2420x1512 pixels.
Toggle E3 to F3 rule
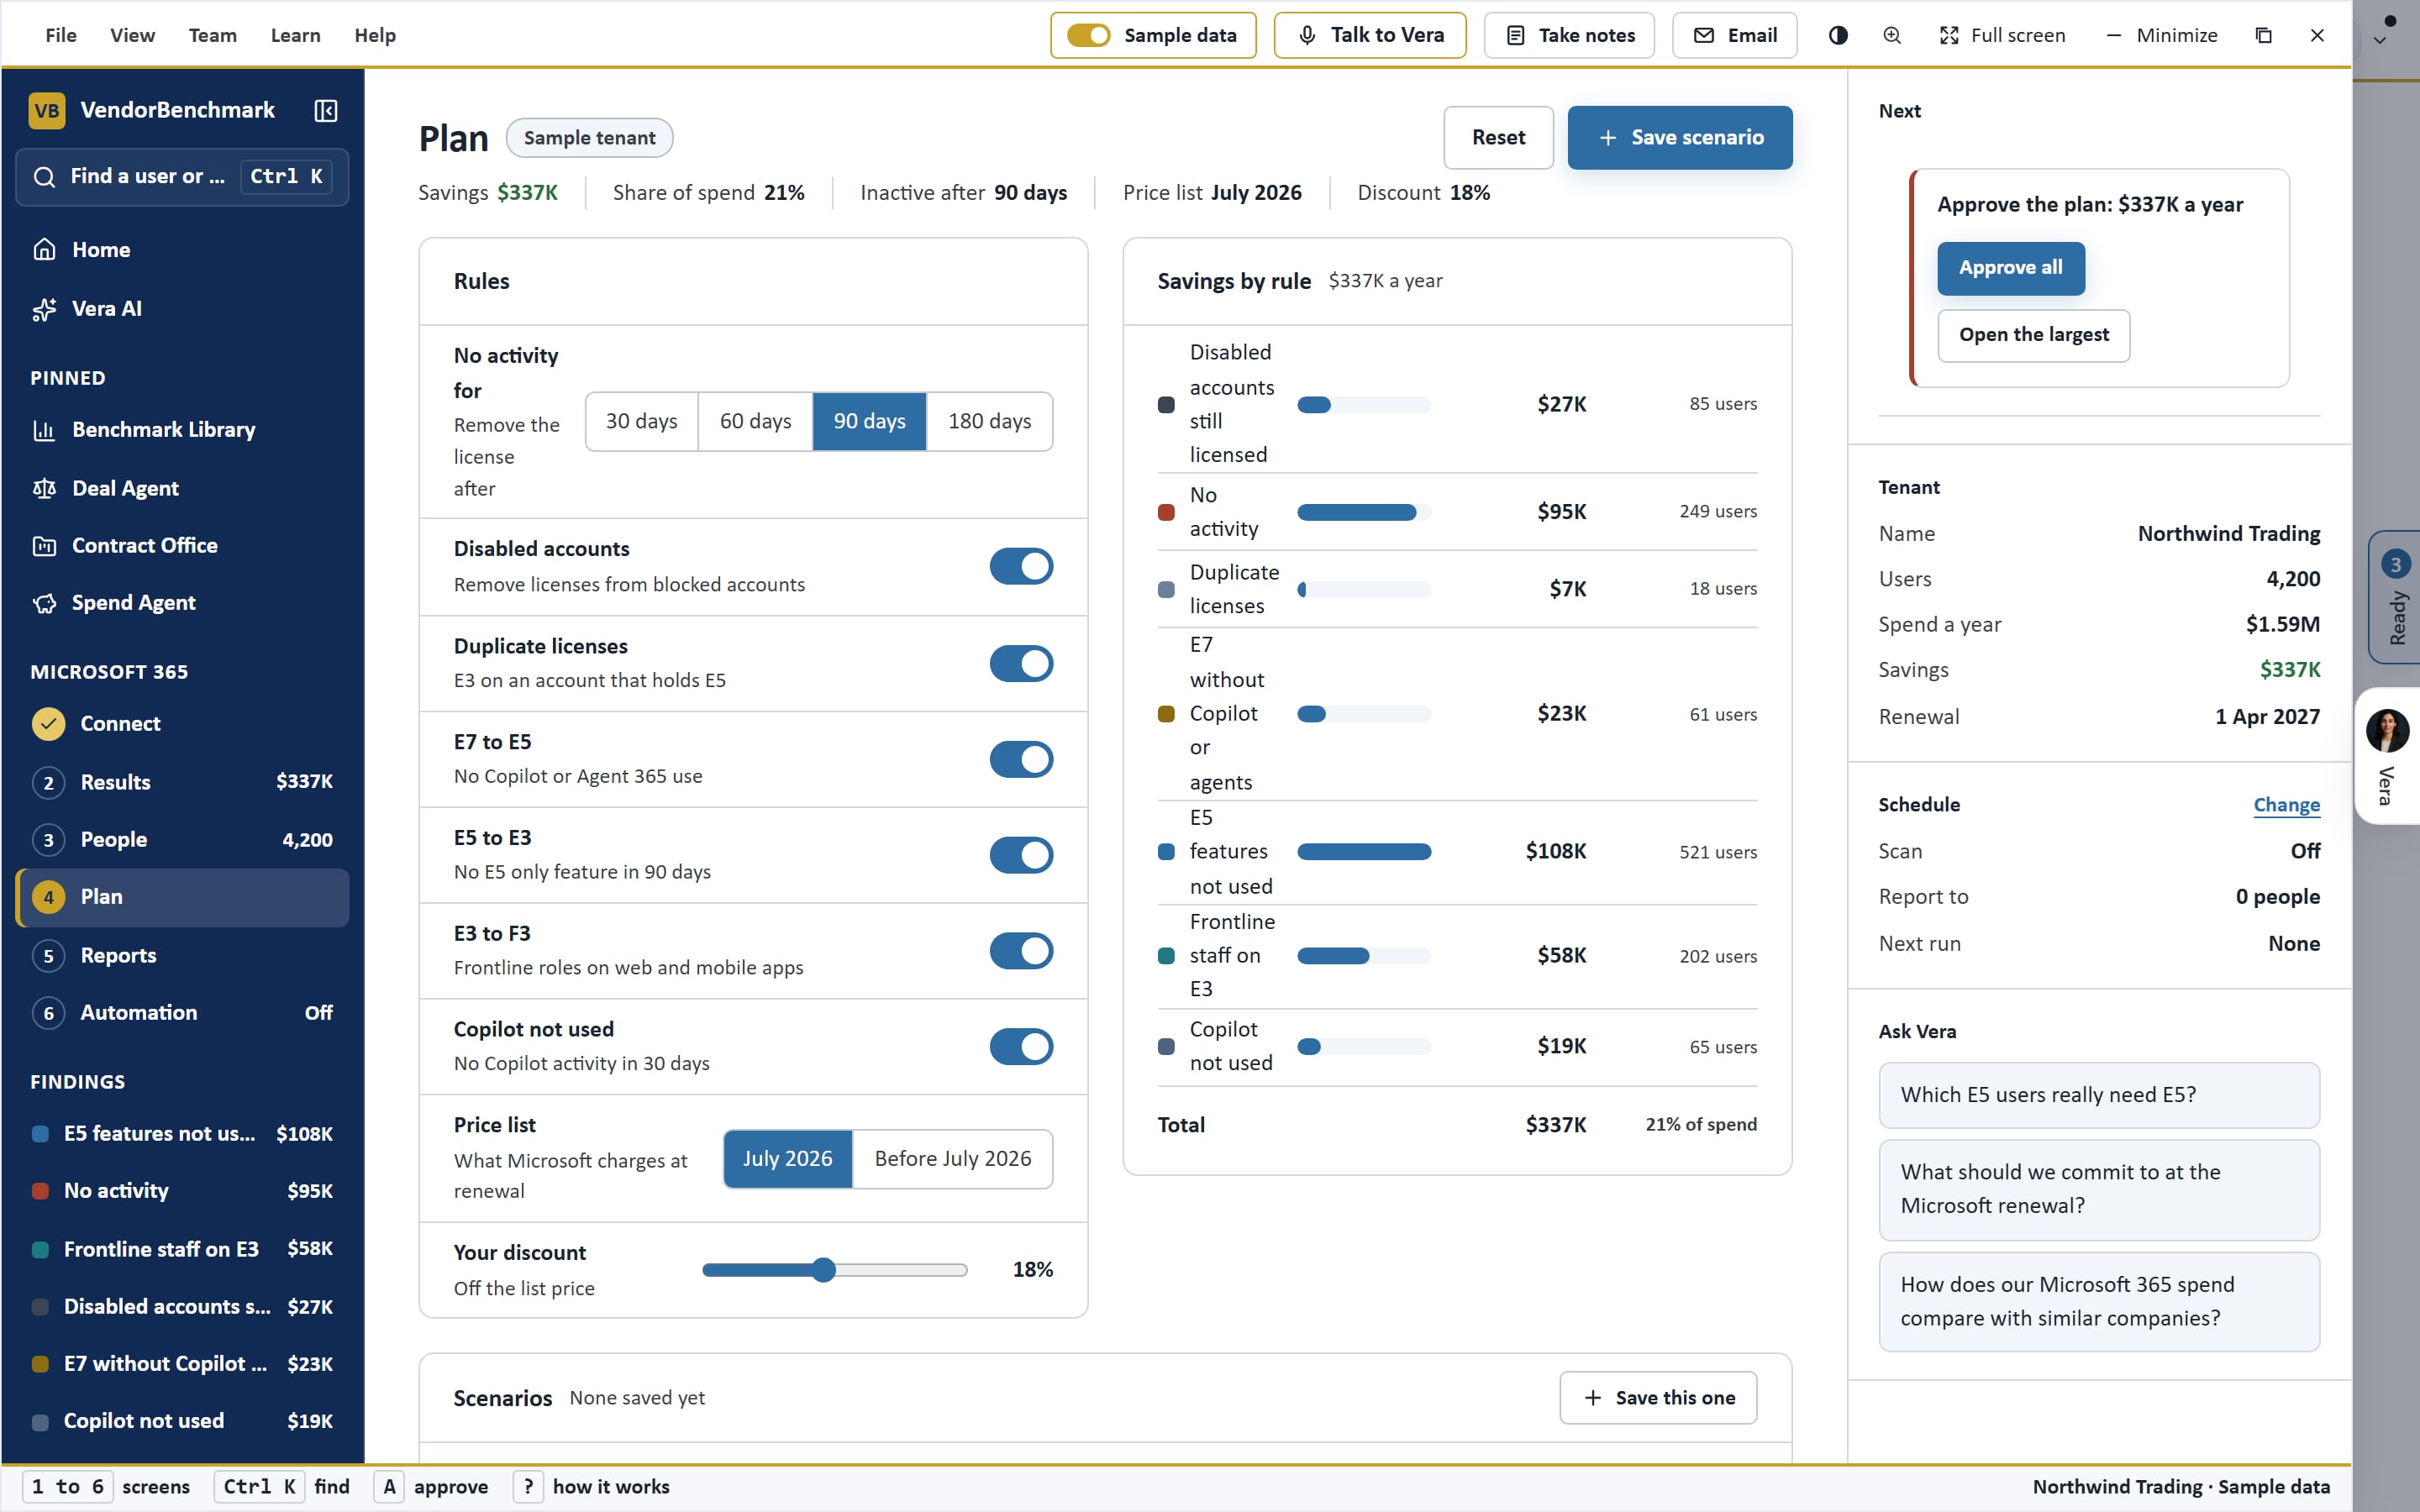(x=1021, y=951)
